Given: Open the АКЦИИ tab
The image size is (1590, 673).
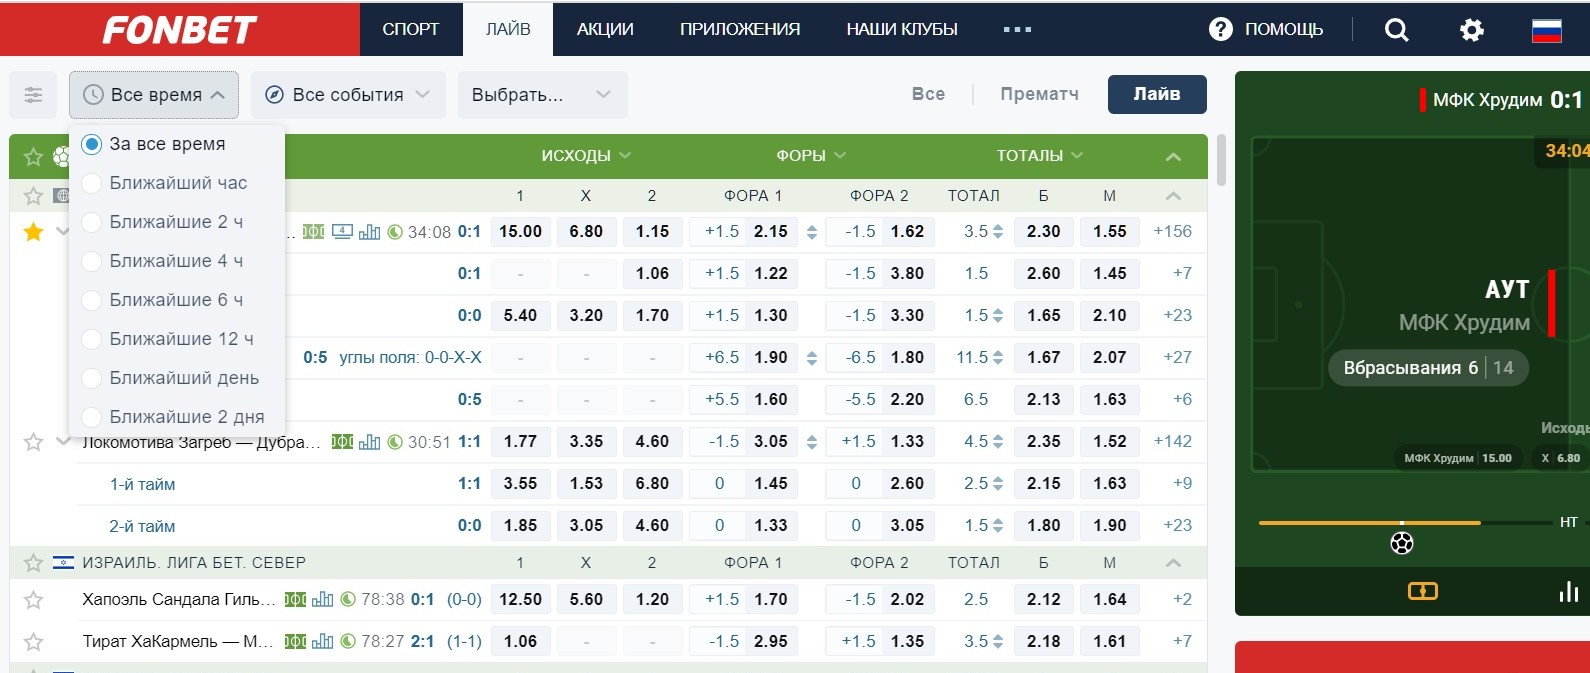Looking at the screenshot, I should pyautogui.click(x=605, y=29).
